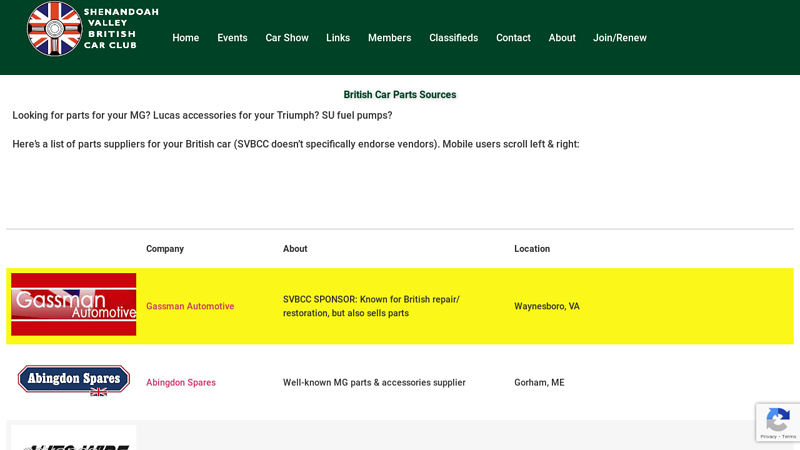
Task: Open the Car Show page
Action: point(287,38)
